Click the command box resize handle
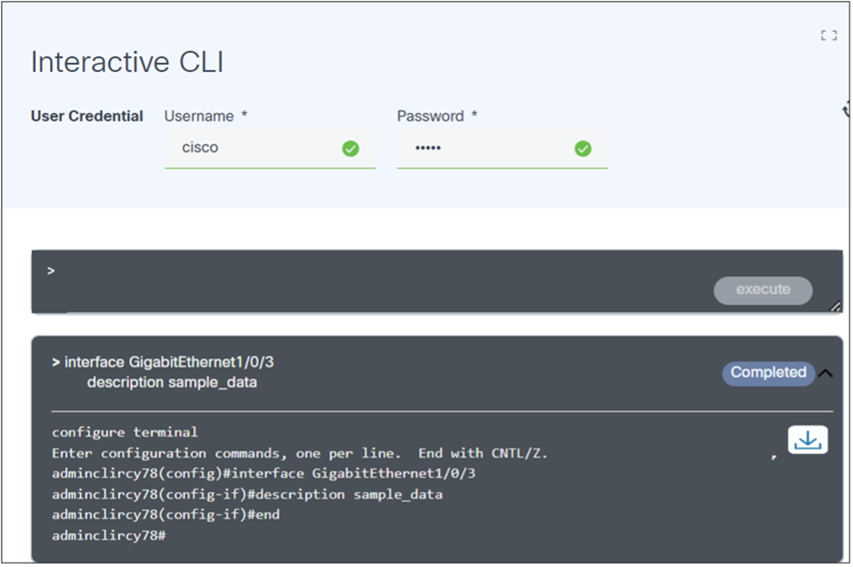Image resolution: width=853 pixels, height=567 pixels. point(835,306)
